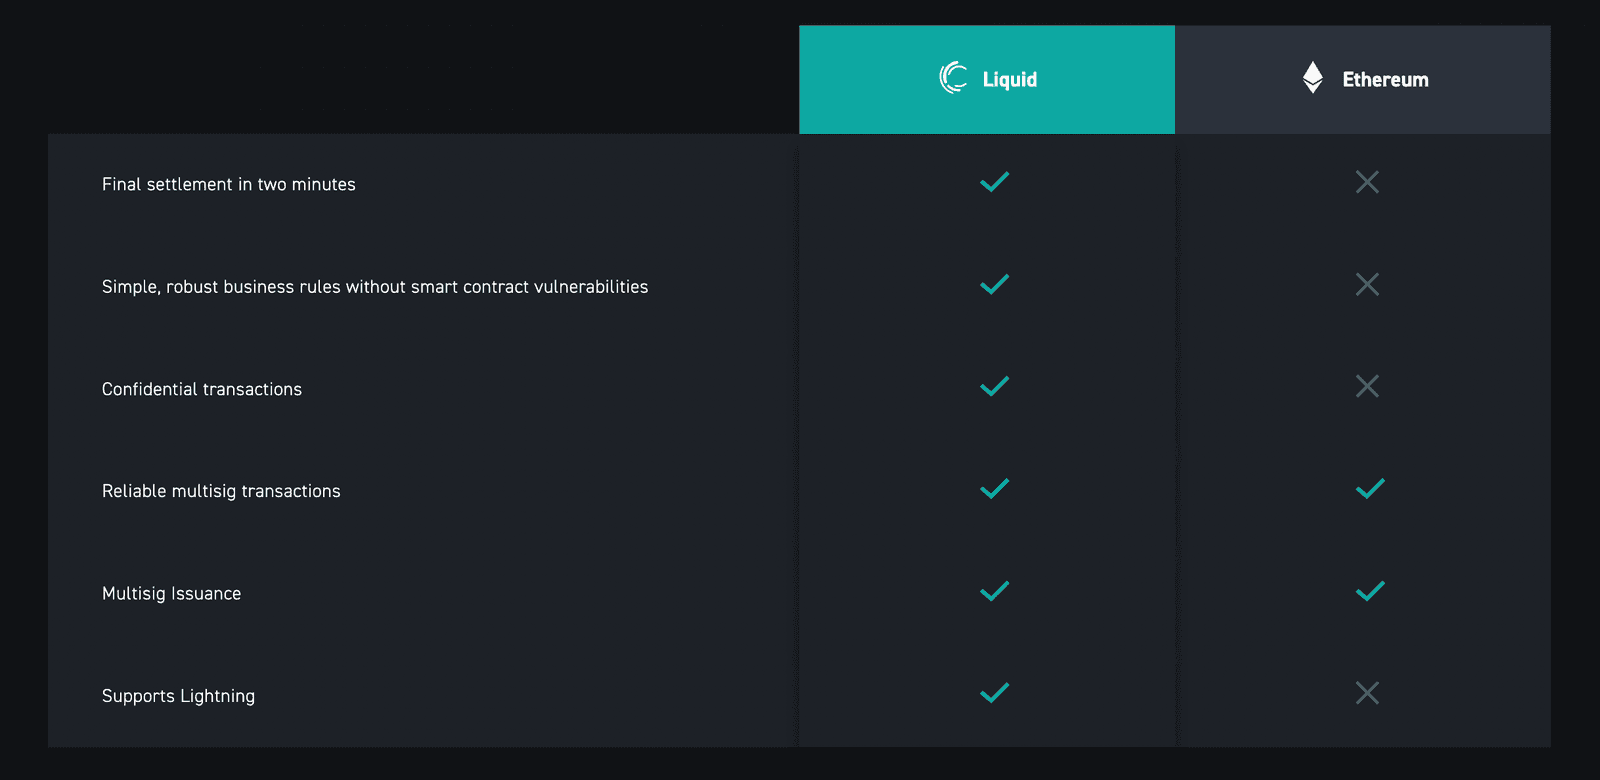Click the 'Multisig Issuance' row label
This screenshot has width=1600, height=780.
click(171, 593)
